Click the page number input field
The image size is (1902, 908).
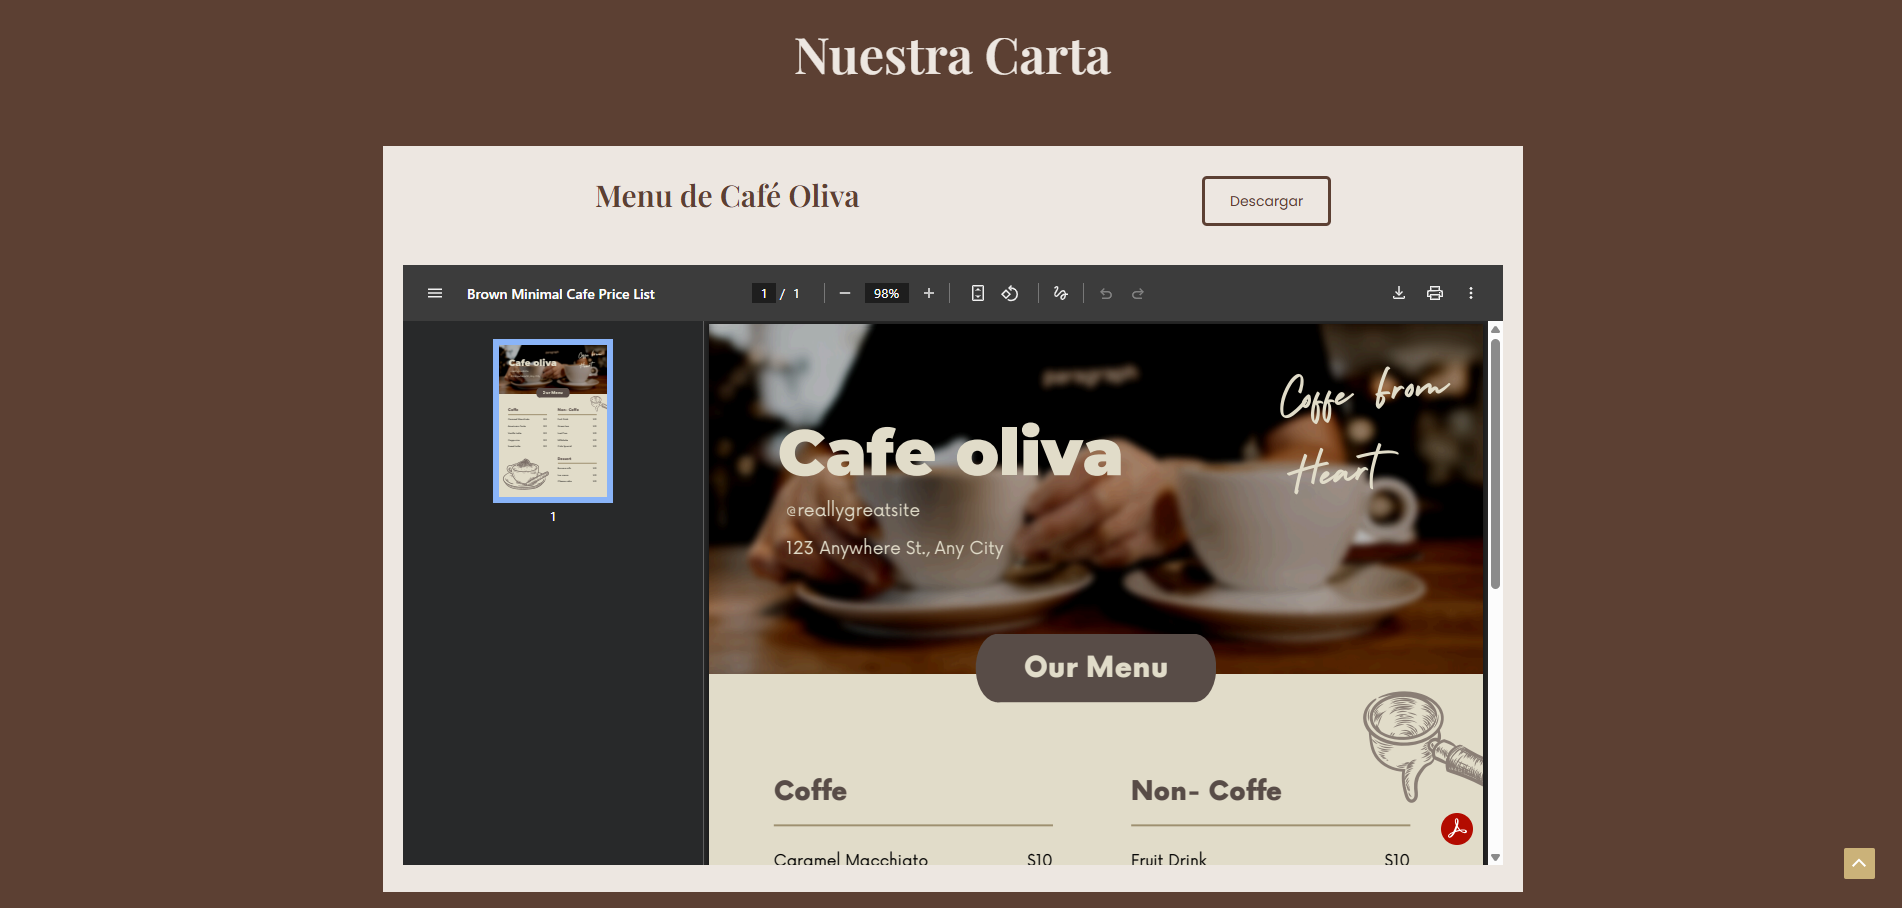[764, 293]
